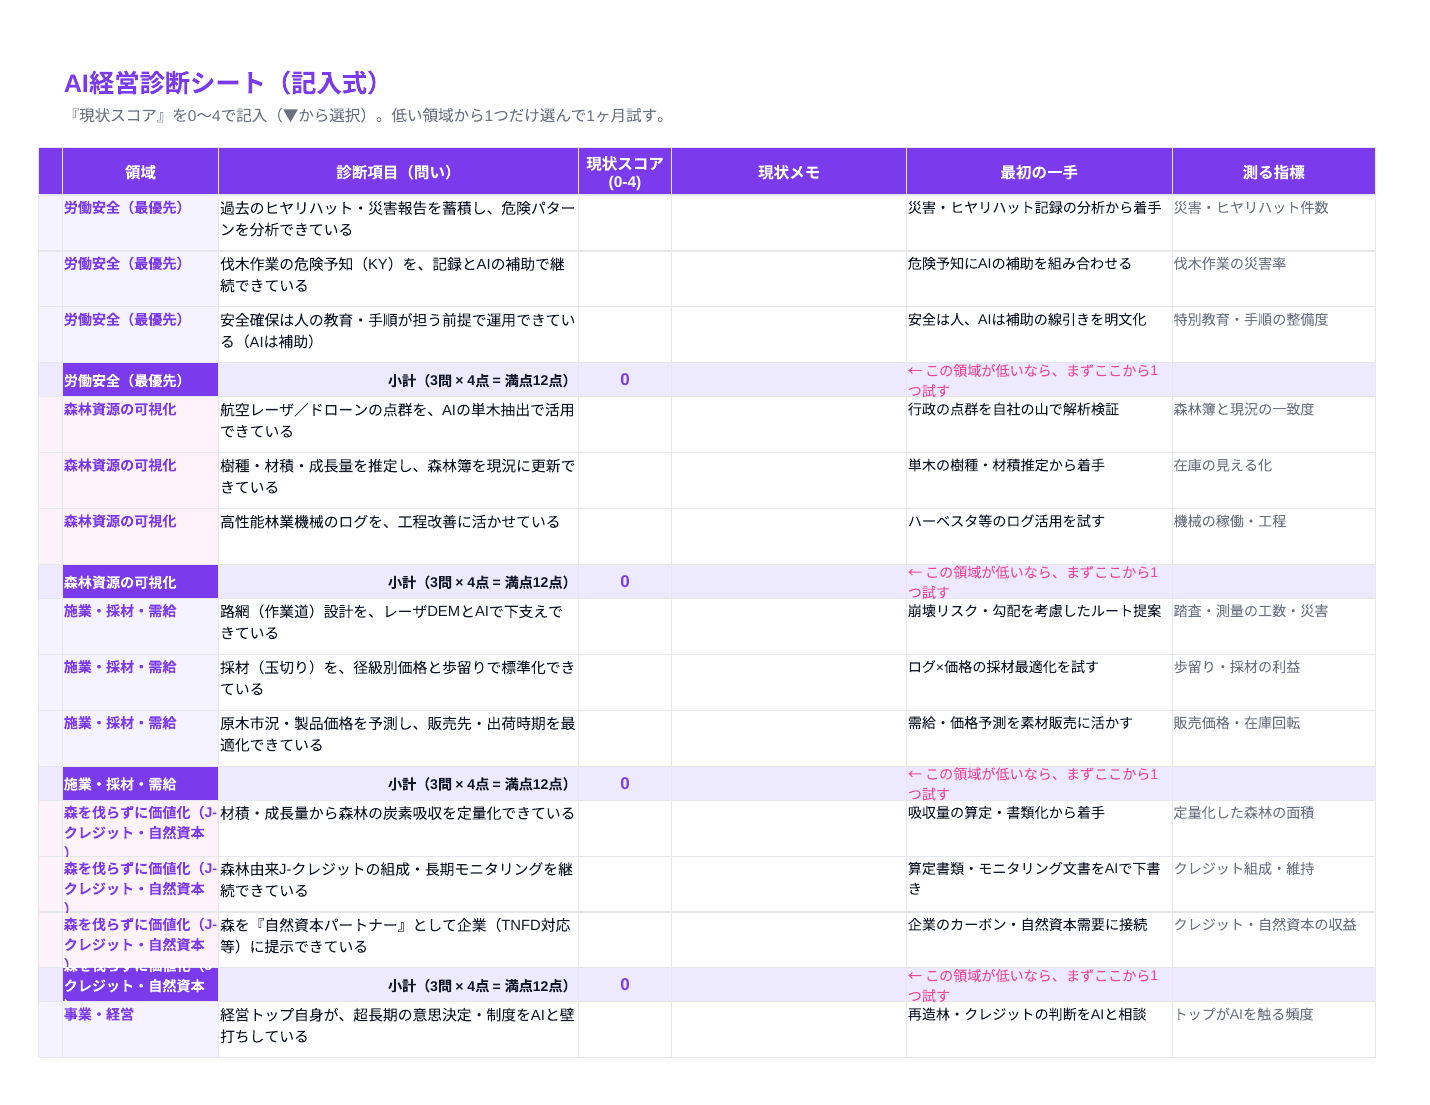
Task: Click the instruction line starting '『現状スコア』を0〜4で記入'
Action: coord(367,115)
